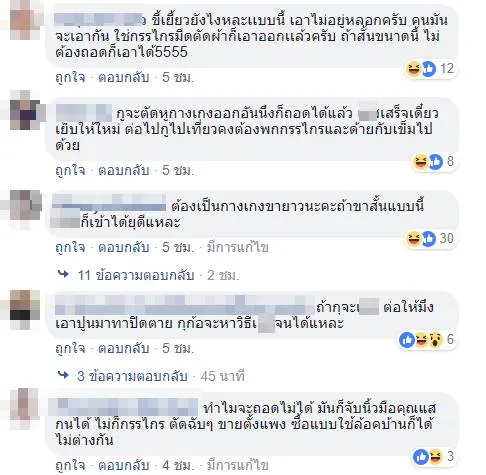This screenshot has width=486, height=475.
Task: Click the reaction count 30 on third comment
Action: click(447, 238)
